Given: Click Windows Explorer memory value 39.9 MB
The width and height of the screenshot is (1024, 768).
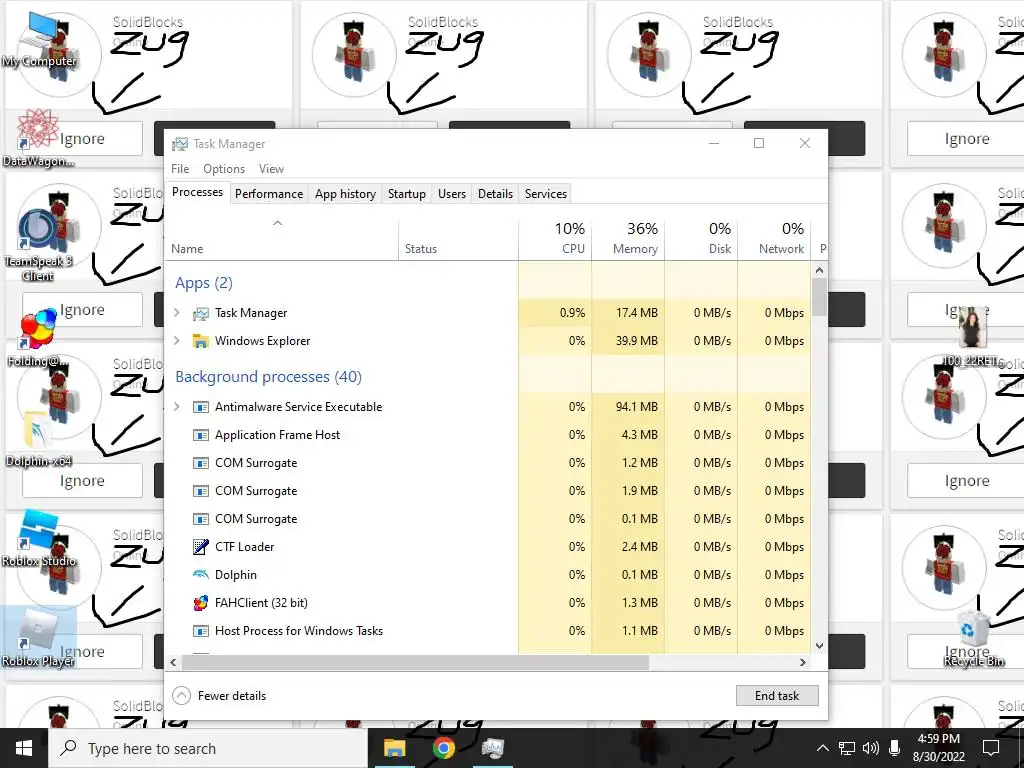Looking at the screenshot, I should click(x=636, y=341).
